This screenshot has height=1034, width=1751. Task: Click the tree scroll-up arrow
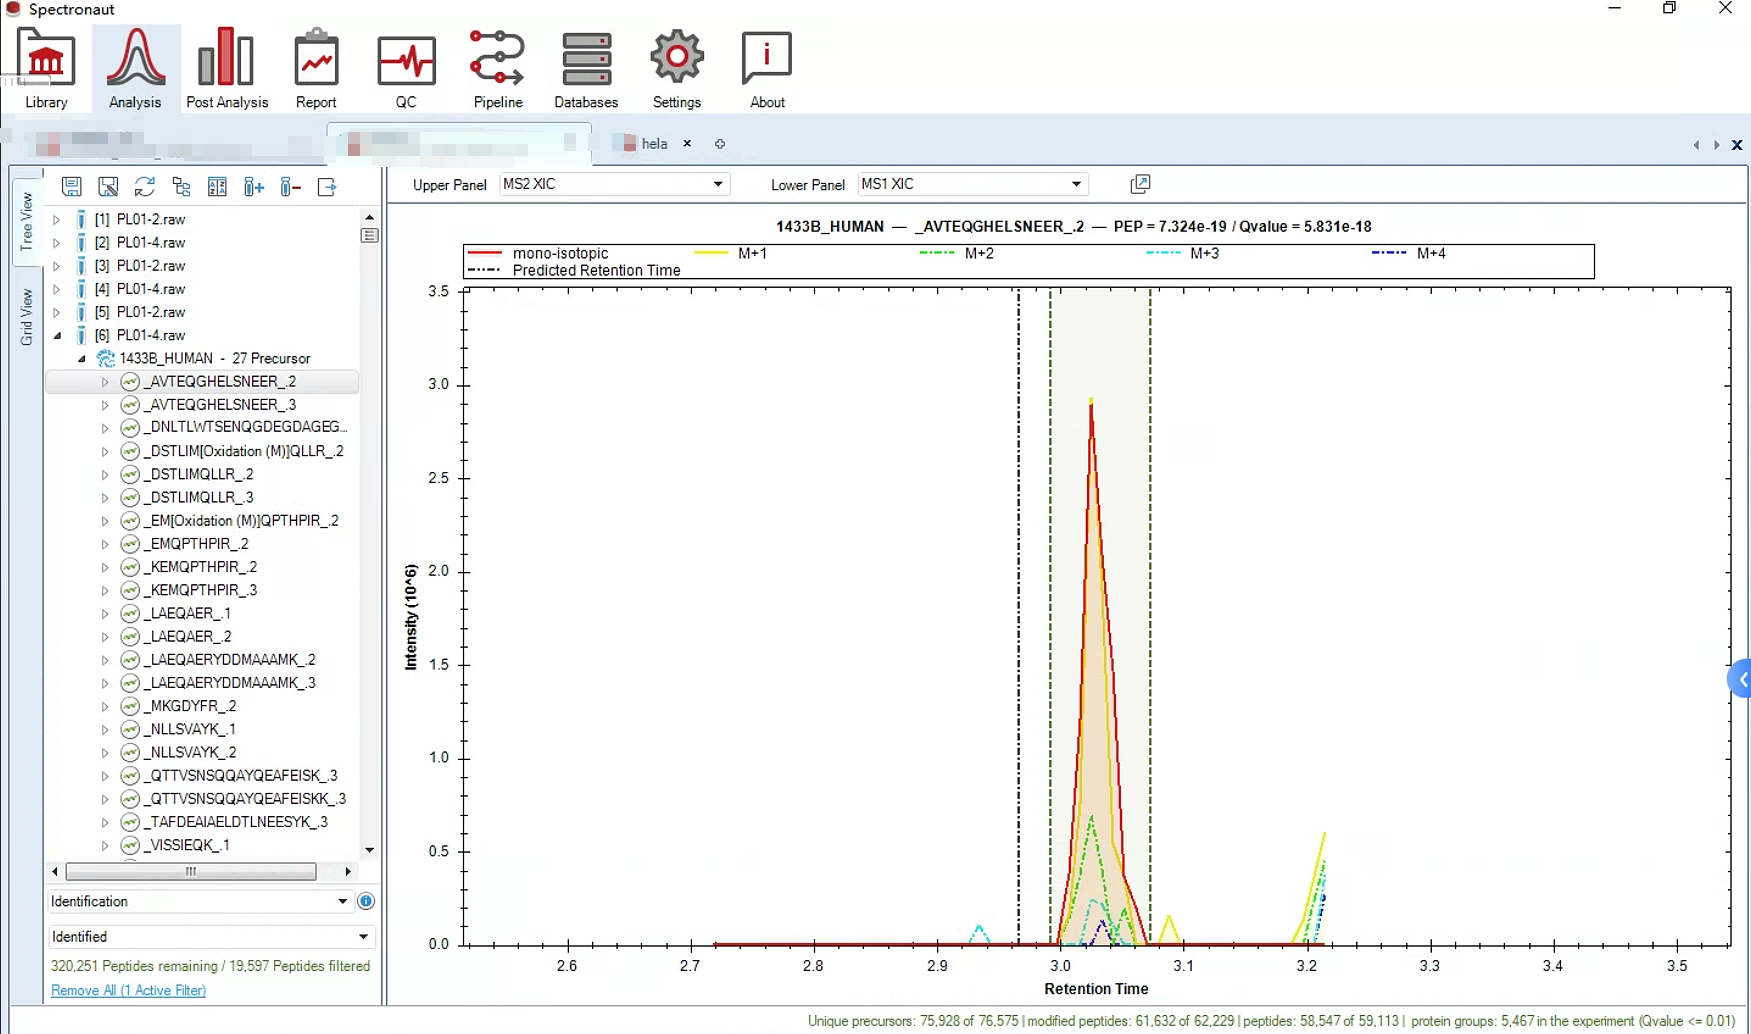pyautogui.click(x=370, y=217)
